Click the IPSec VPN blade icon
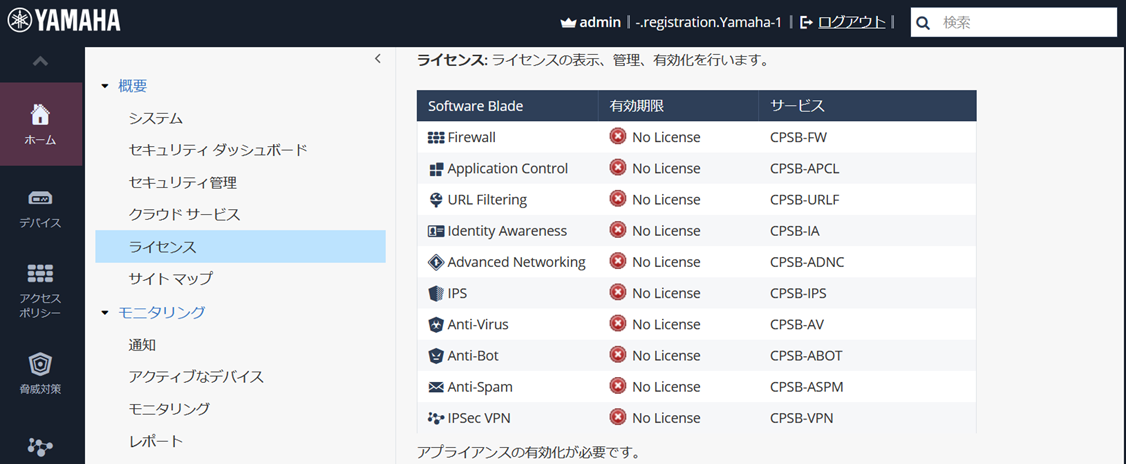Image resolution: width=1126 pixels, height=464 pixels. pyautogui.click(x=436, y=418)
